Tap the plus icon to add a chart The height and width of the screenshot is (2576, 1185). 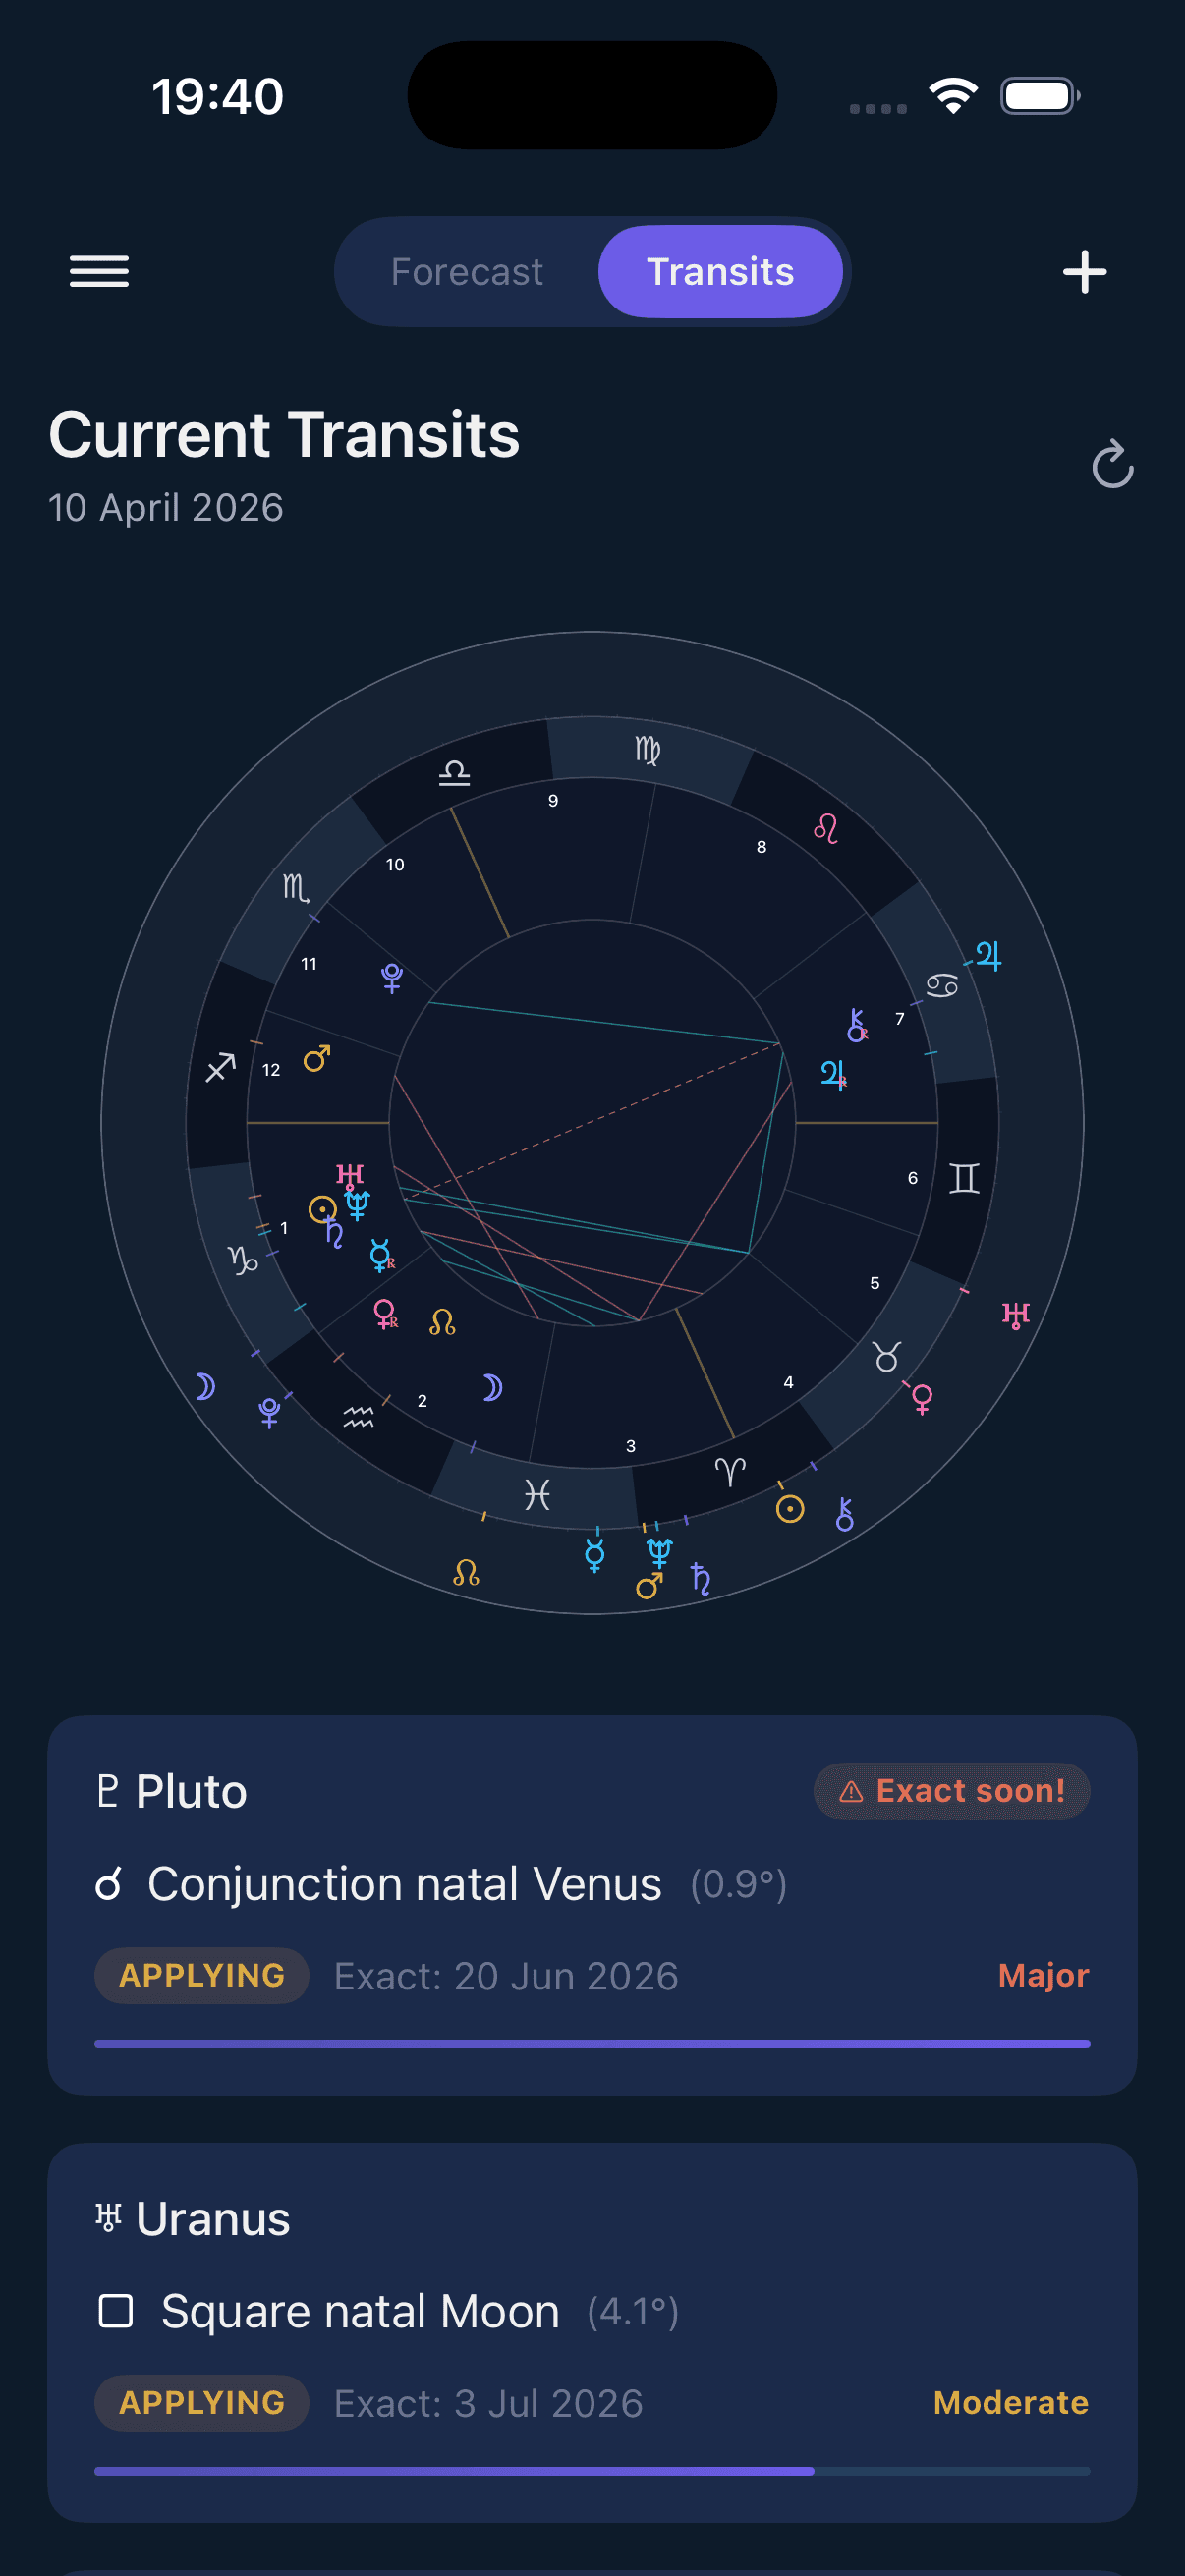coord(1084,271)
